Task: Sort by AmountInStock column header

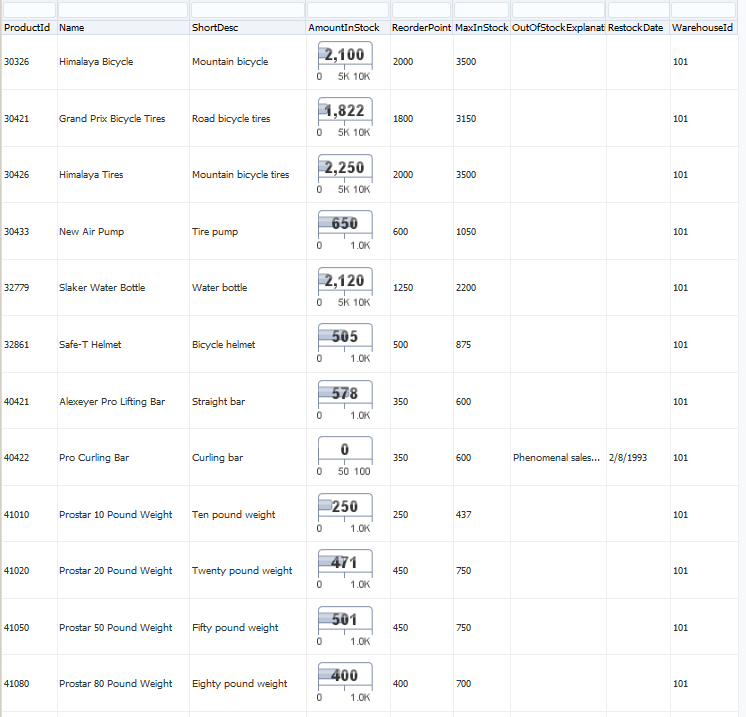Action: coord(348,28)
